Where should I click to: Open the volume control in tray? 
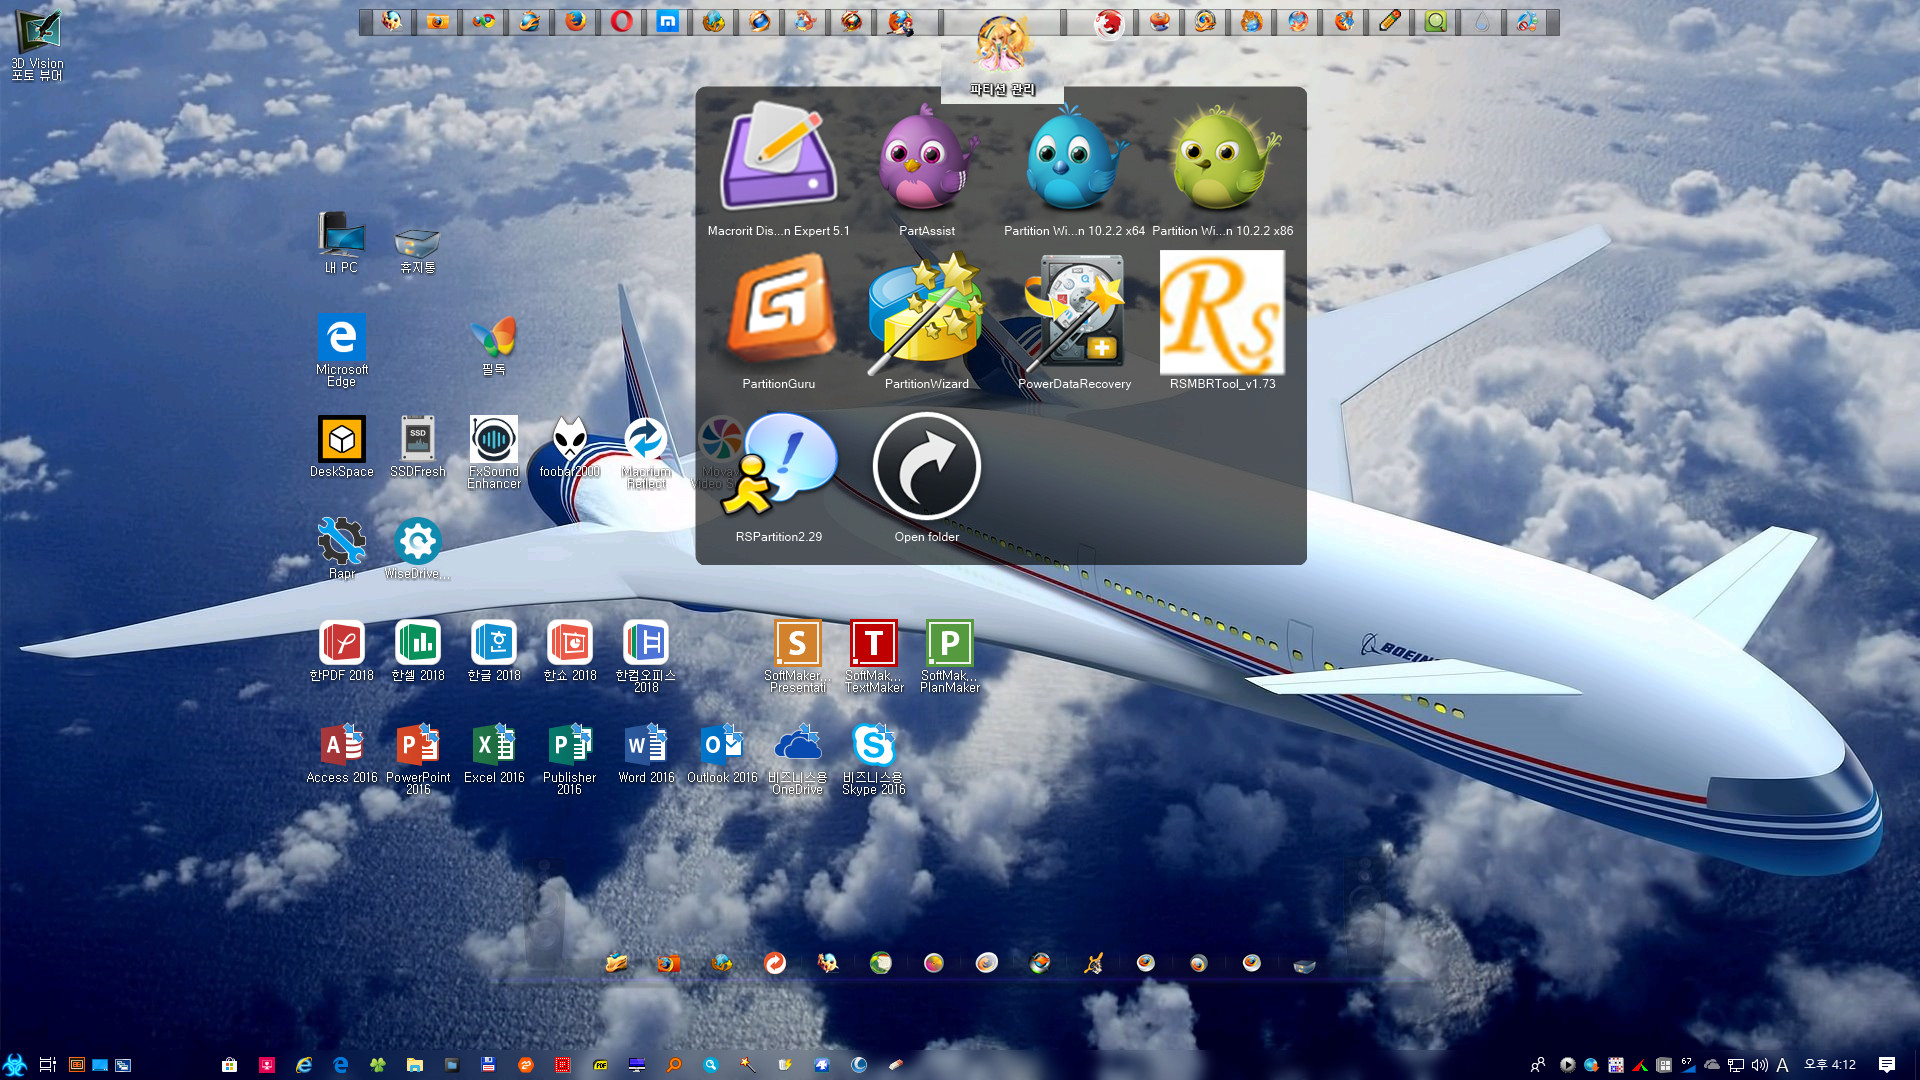tap(1760, 1065)
